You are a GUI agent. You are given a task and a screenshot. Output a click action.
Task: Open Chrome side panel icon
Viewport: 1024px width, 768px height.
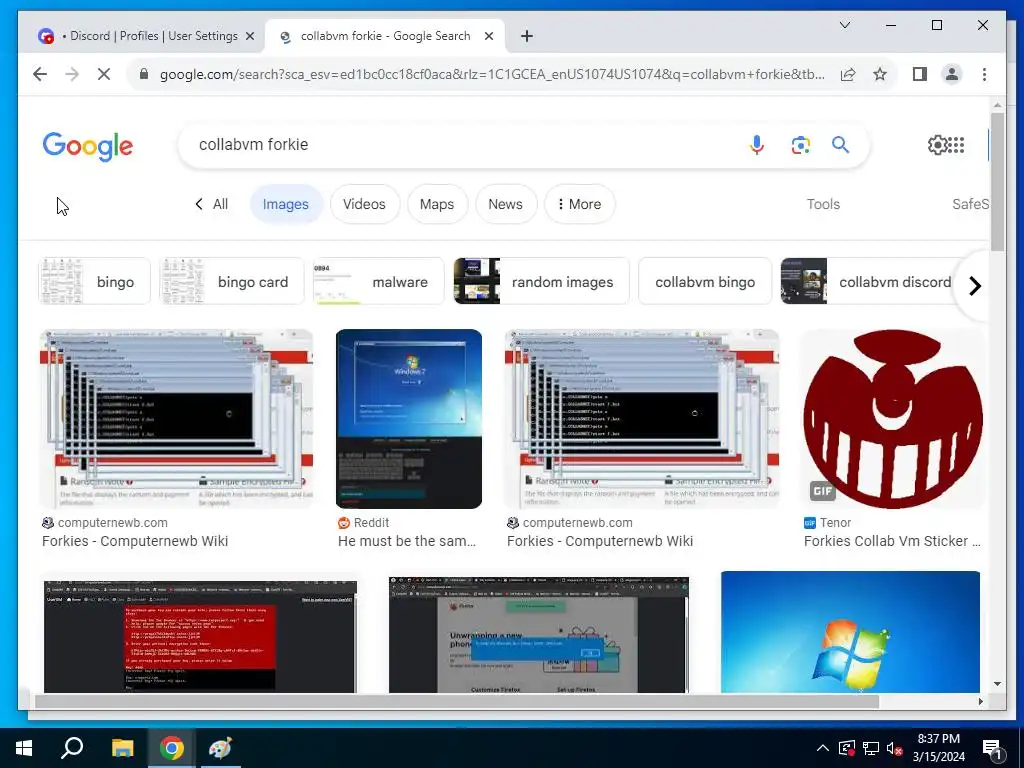(920, 74)
